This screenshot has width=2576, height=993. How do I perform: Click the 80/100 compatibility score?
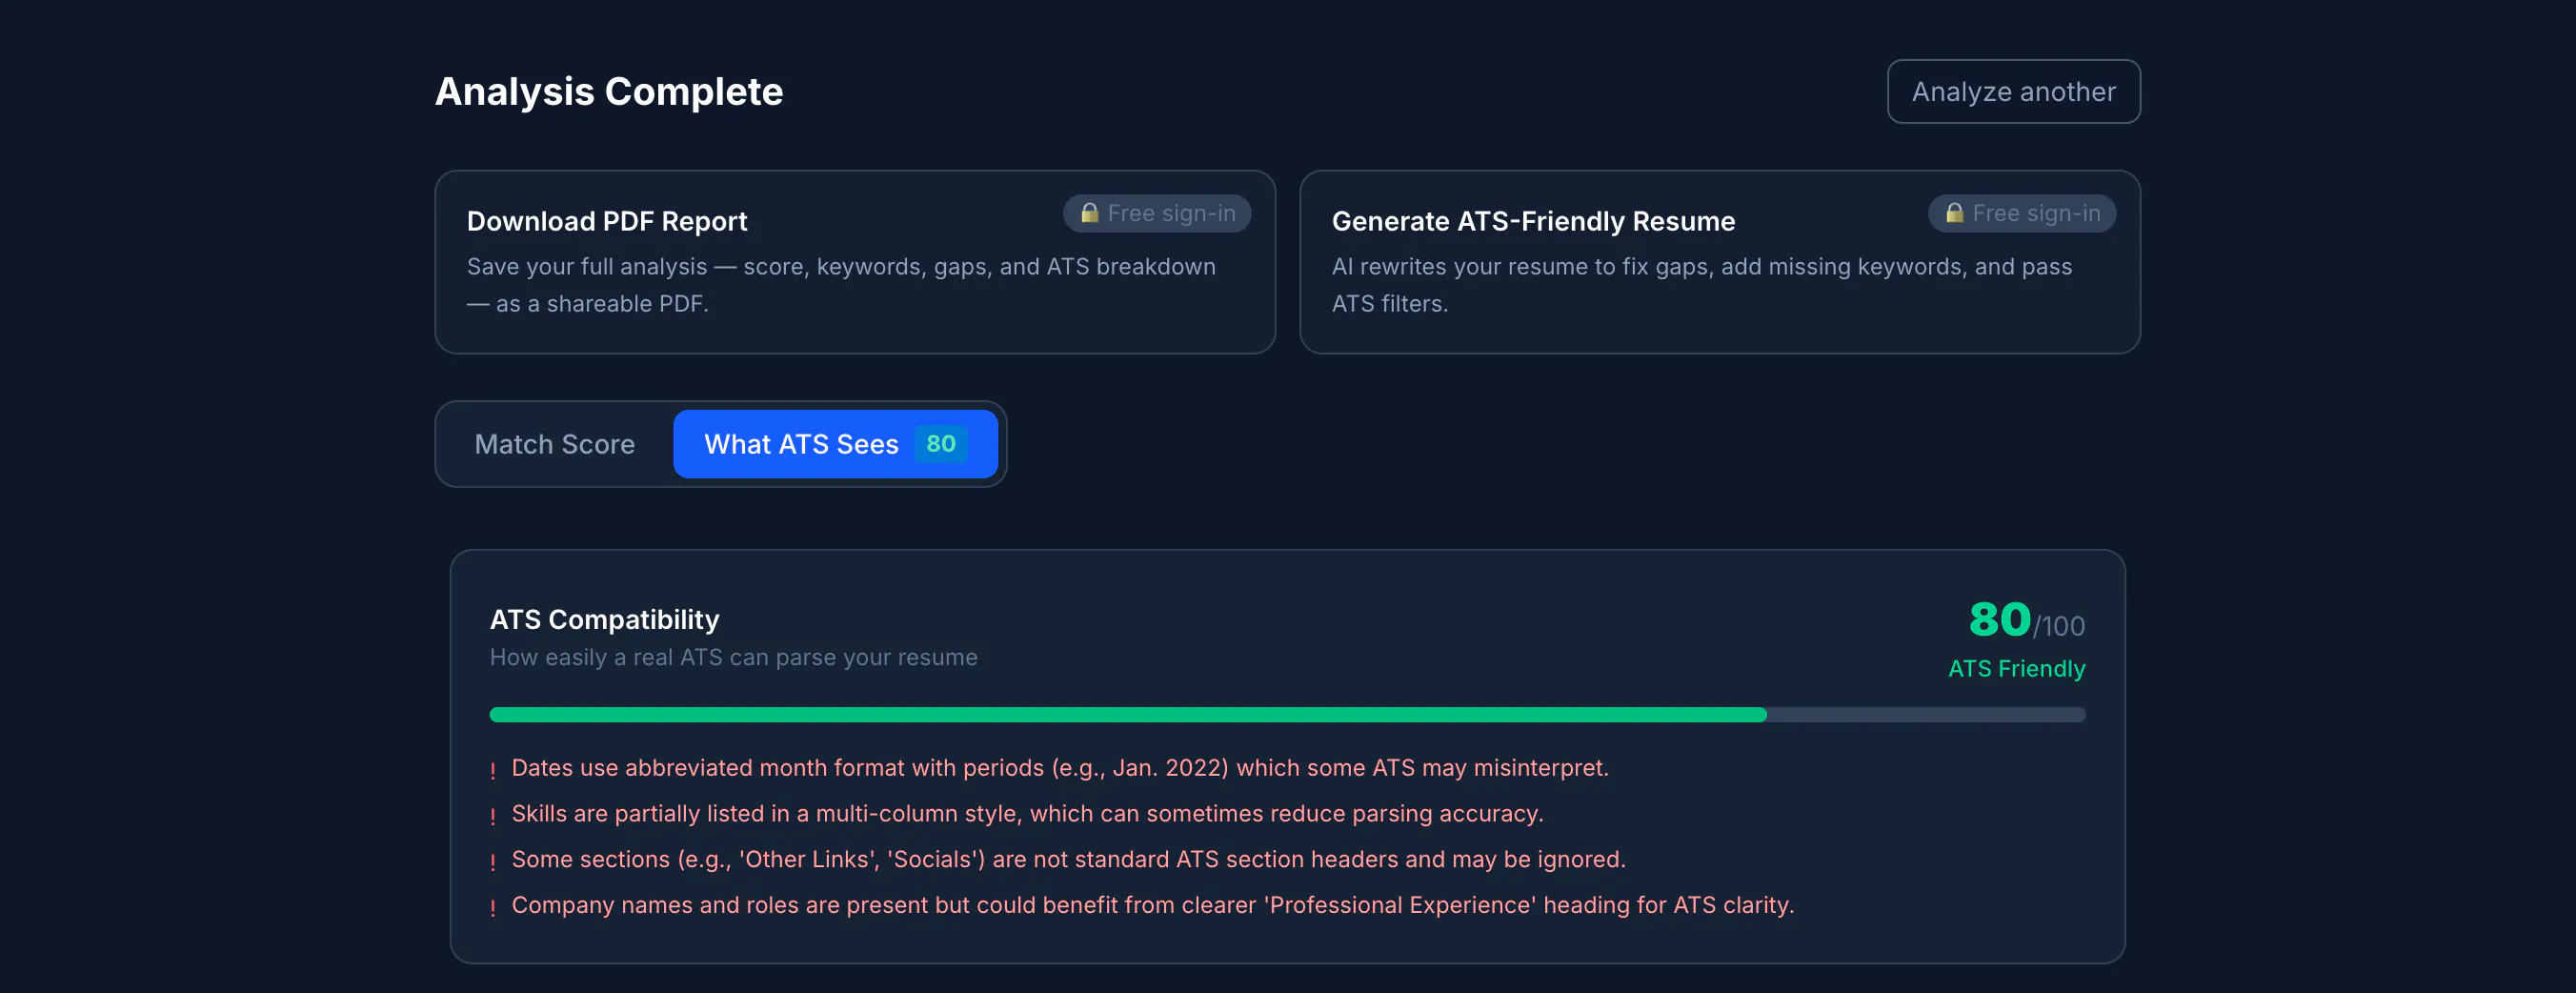point(2026,620)
